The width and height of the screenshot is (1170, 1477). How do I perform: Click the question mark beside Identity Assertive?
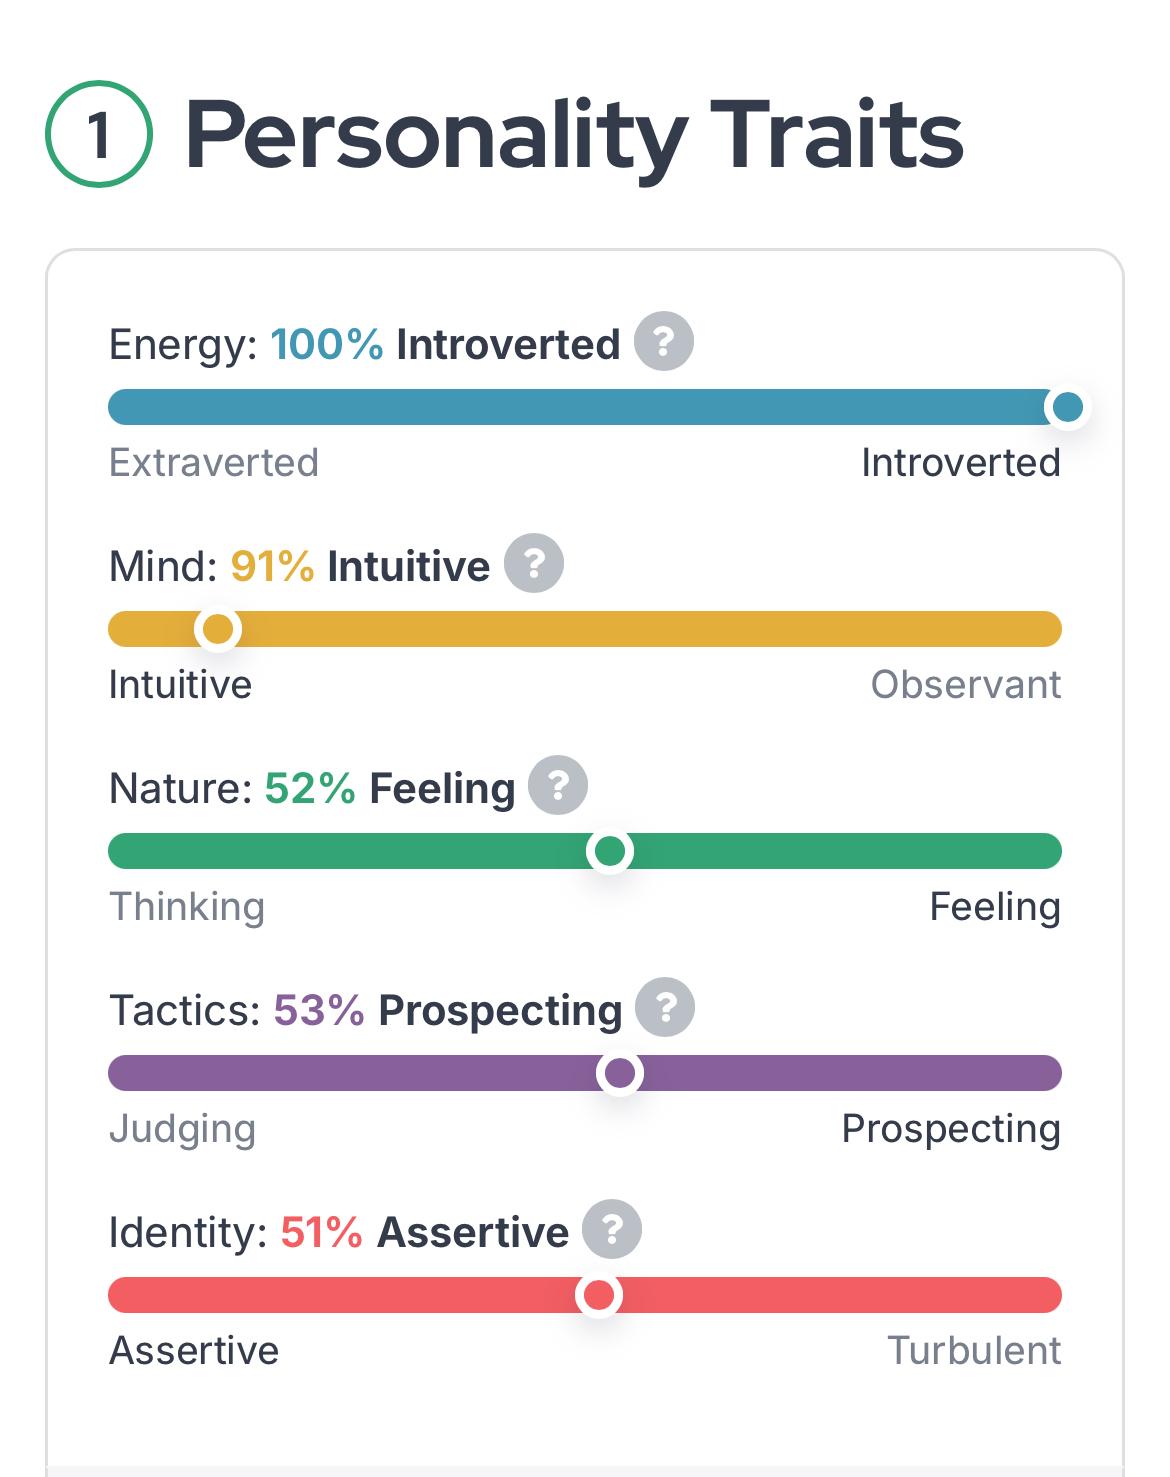612,1230
